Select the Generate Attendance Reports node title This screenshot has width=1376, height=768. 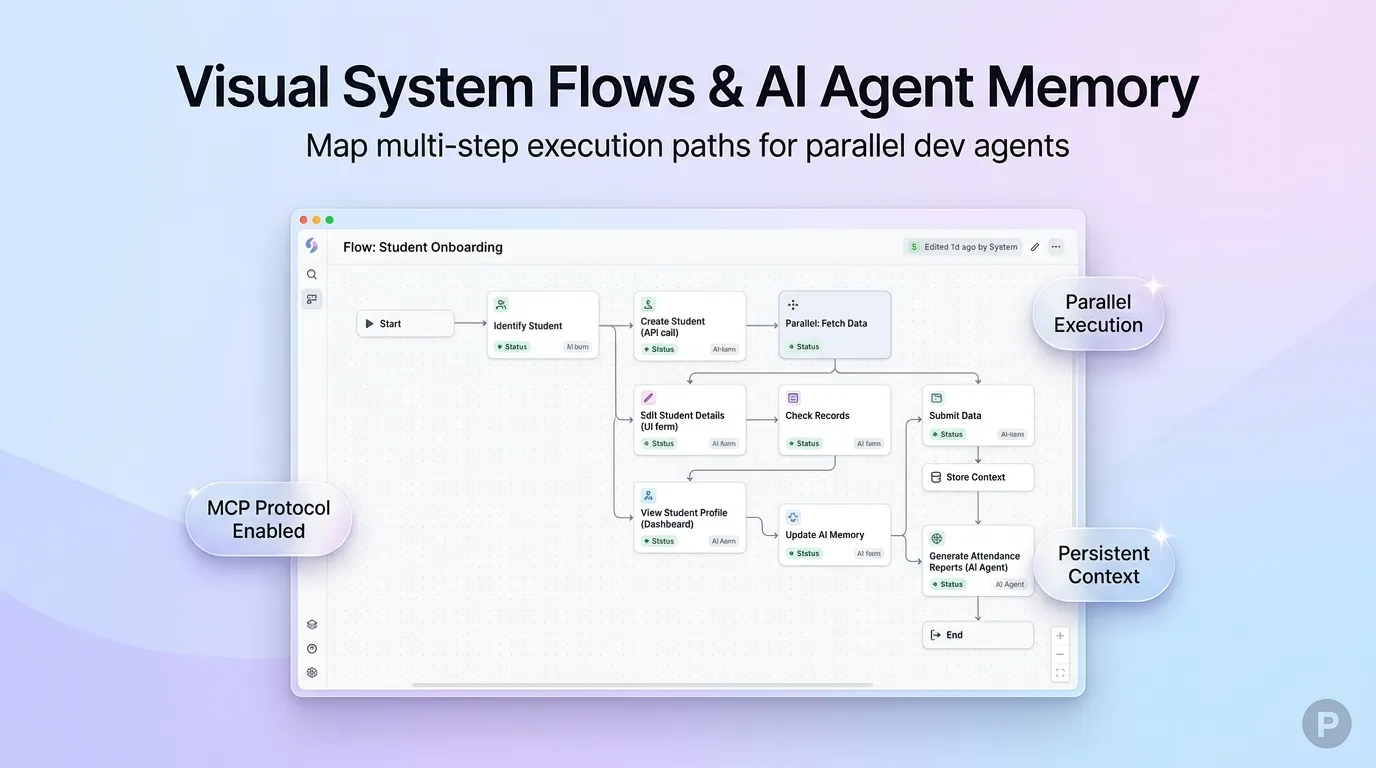point(975,562)
